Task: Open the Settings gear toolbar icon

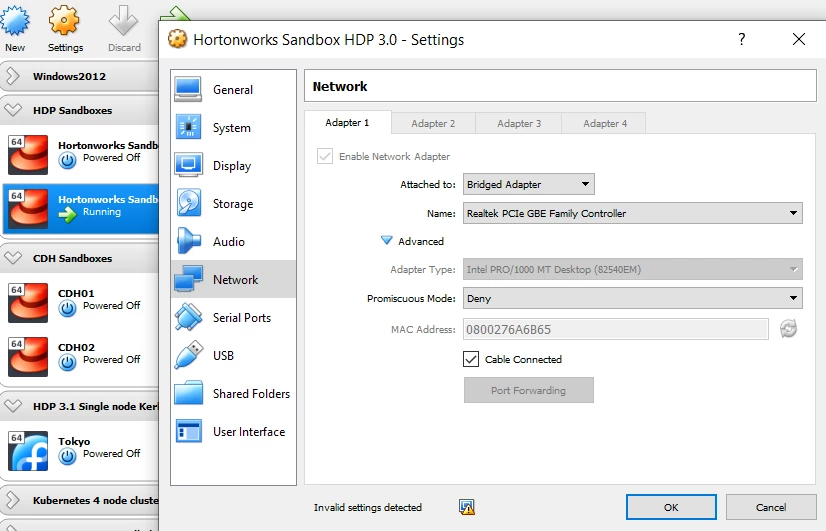Action: click(x=64, y=21)
